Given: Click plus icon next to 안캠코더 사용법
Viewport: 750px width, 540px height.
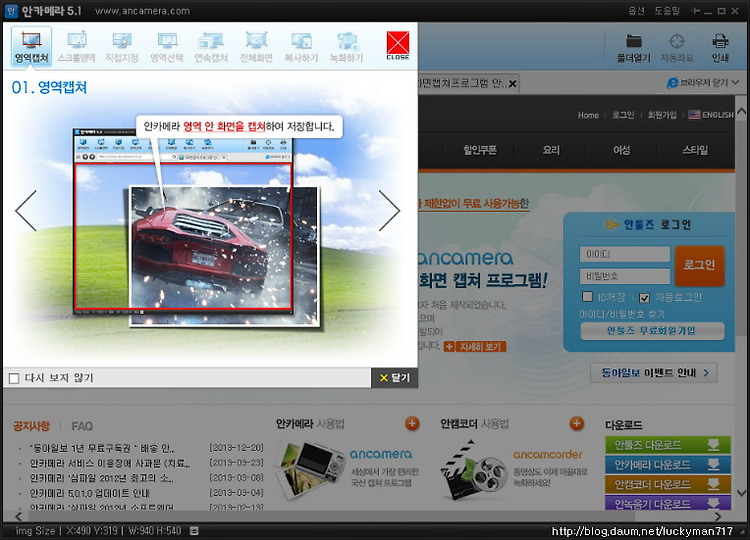Looking at the screenshot, I should pyautogui.click(x=577, y=423).
